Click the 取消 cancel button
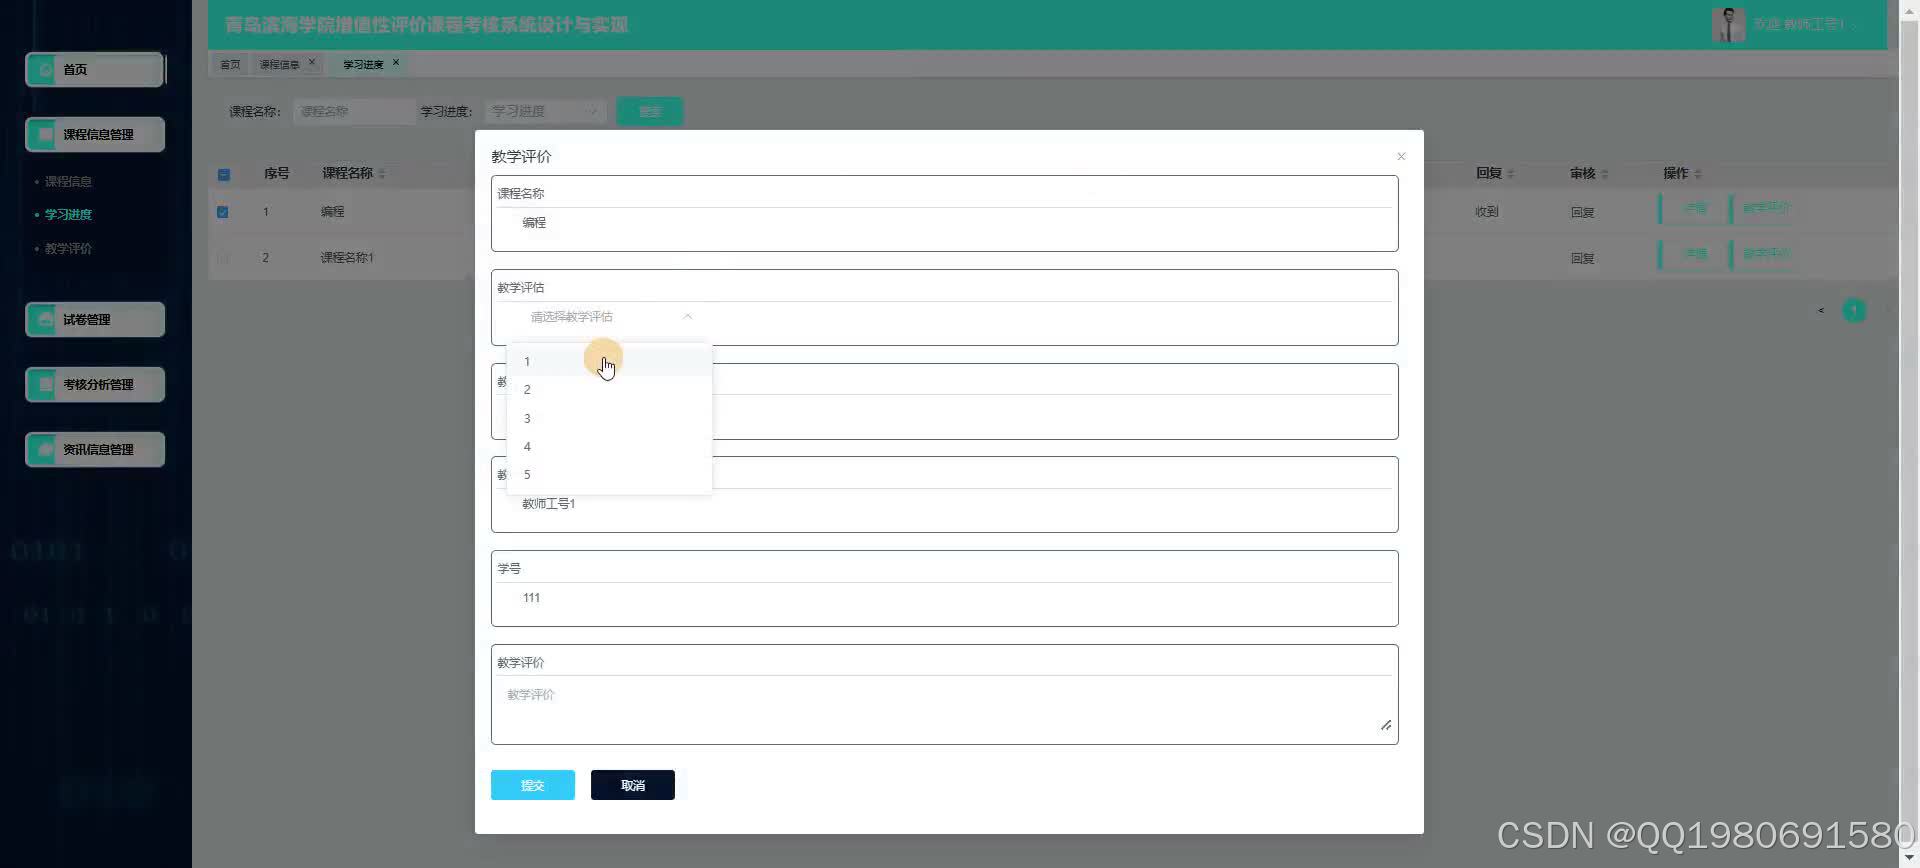This screenshot has width=1920, height=868. coord(632,785)
